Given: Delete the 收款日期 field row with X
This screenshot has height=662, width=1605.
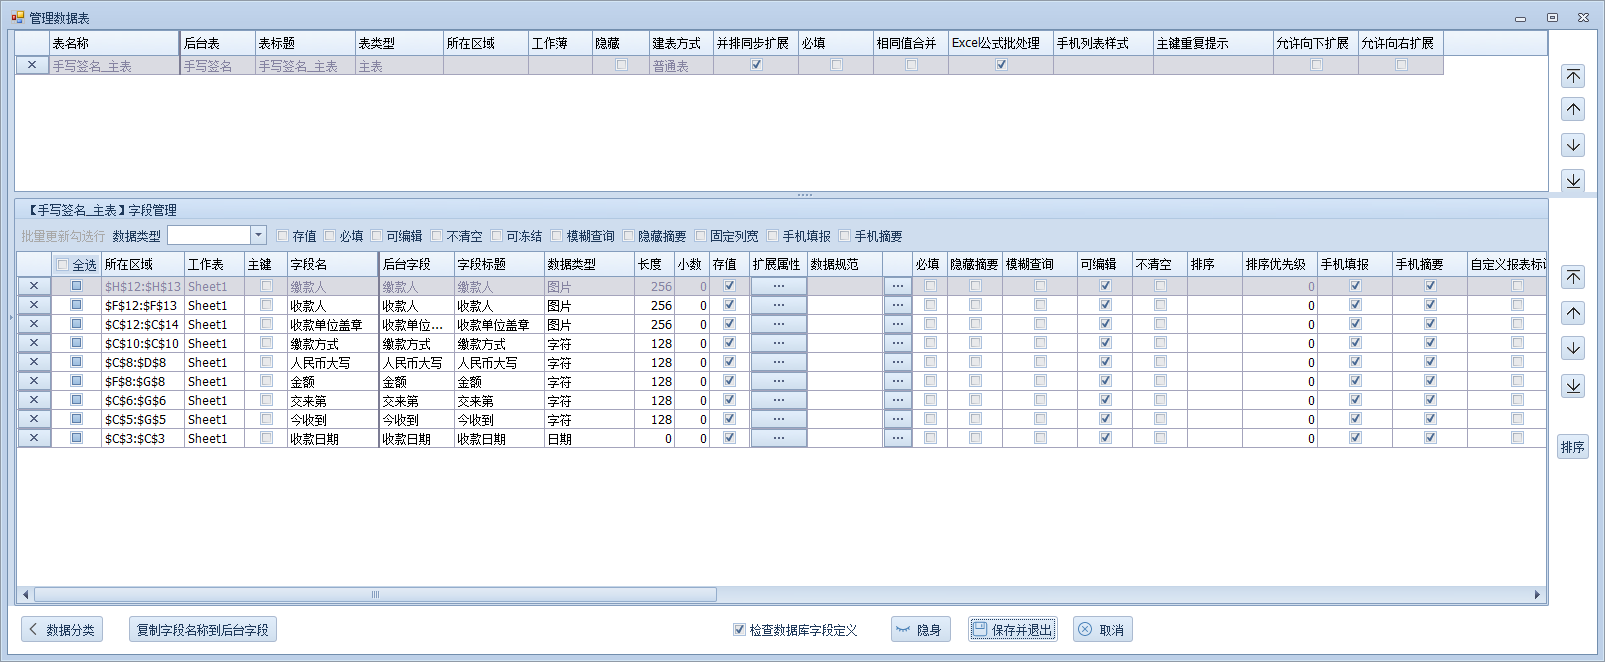Looking at the screenshot, I should pos(34,438).
